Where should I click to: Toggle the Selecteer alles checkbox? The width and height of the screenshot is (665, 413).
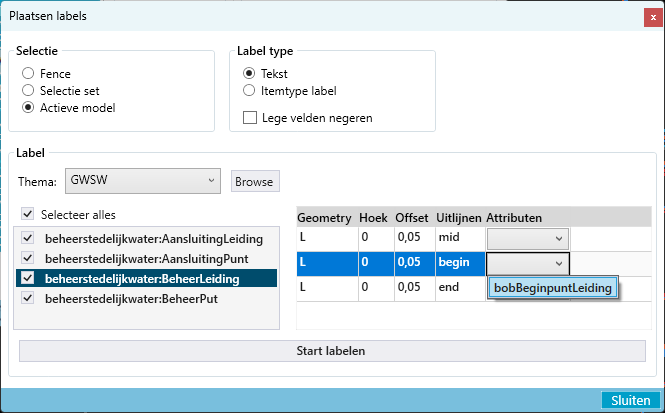pyautogui.click(x=28, y=214)
